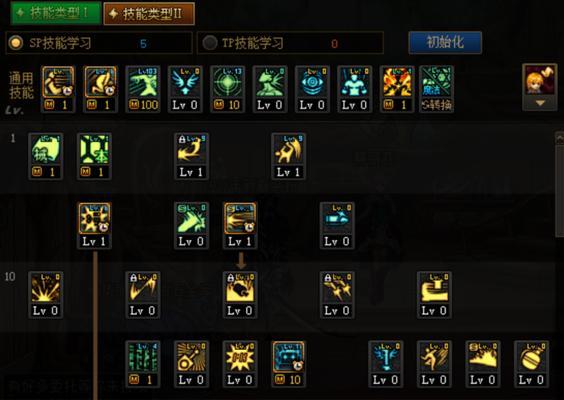Select the blue eye Lv 0 skill
This screenshot has height=400, width=564.
pyautogui.click(x=312, y=89)
